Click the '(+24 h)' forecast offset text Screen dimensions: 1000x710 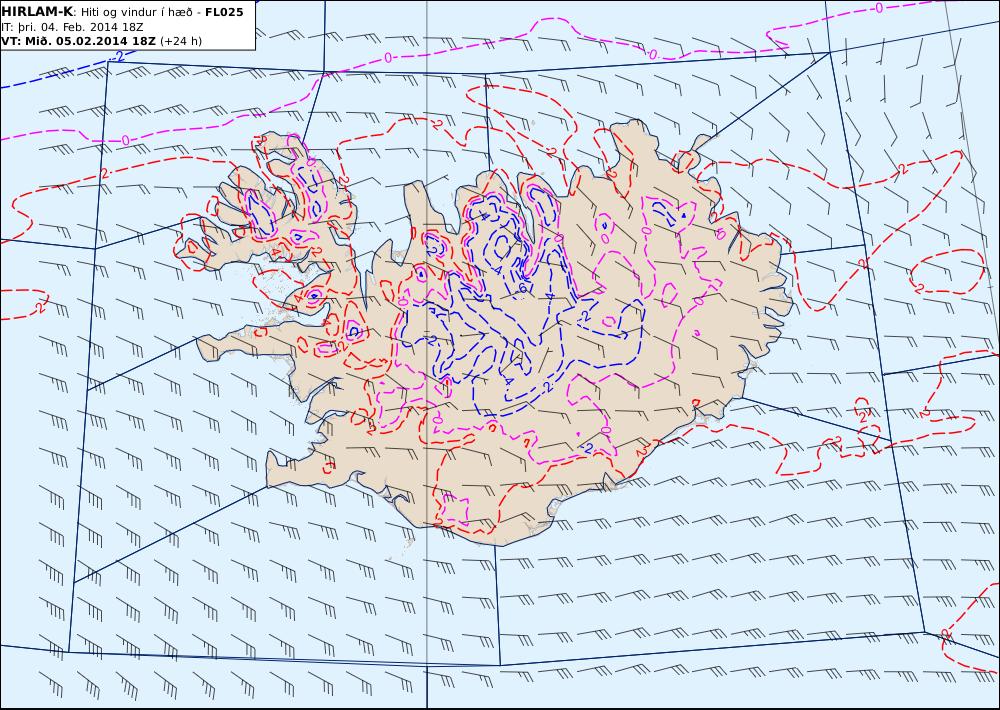[x=180, y=41]
